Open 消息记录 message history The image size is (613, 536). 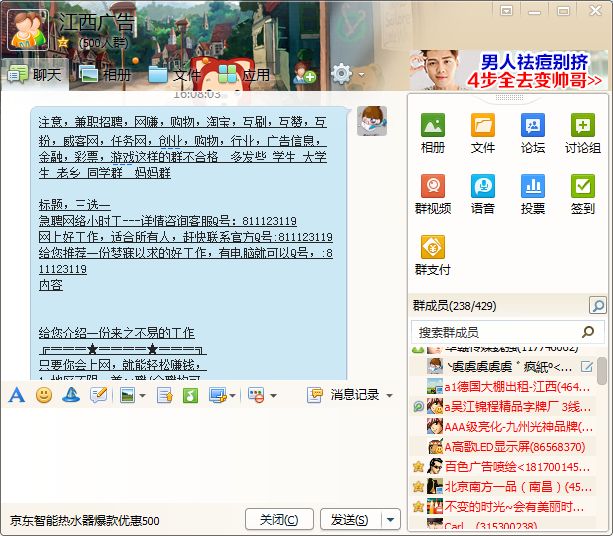pyautogui.click(x=344, y=395)
